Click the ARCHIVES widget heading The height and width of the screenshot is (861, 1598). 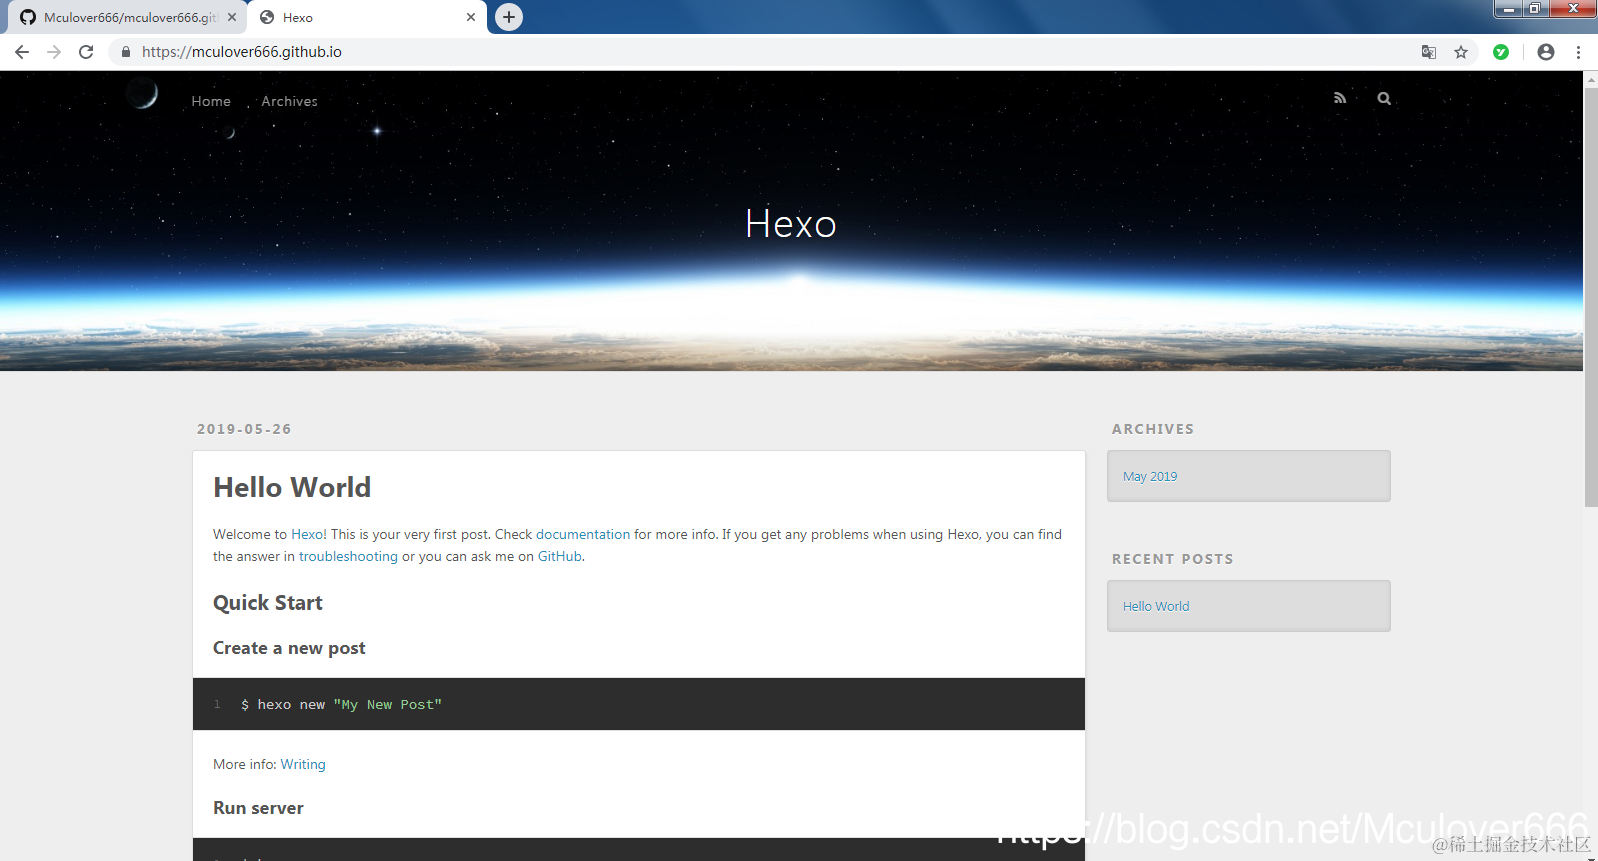pyautogui.click(x=1153, y=429)
